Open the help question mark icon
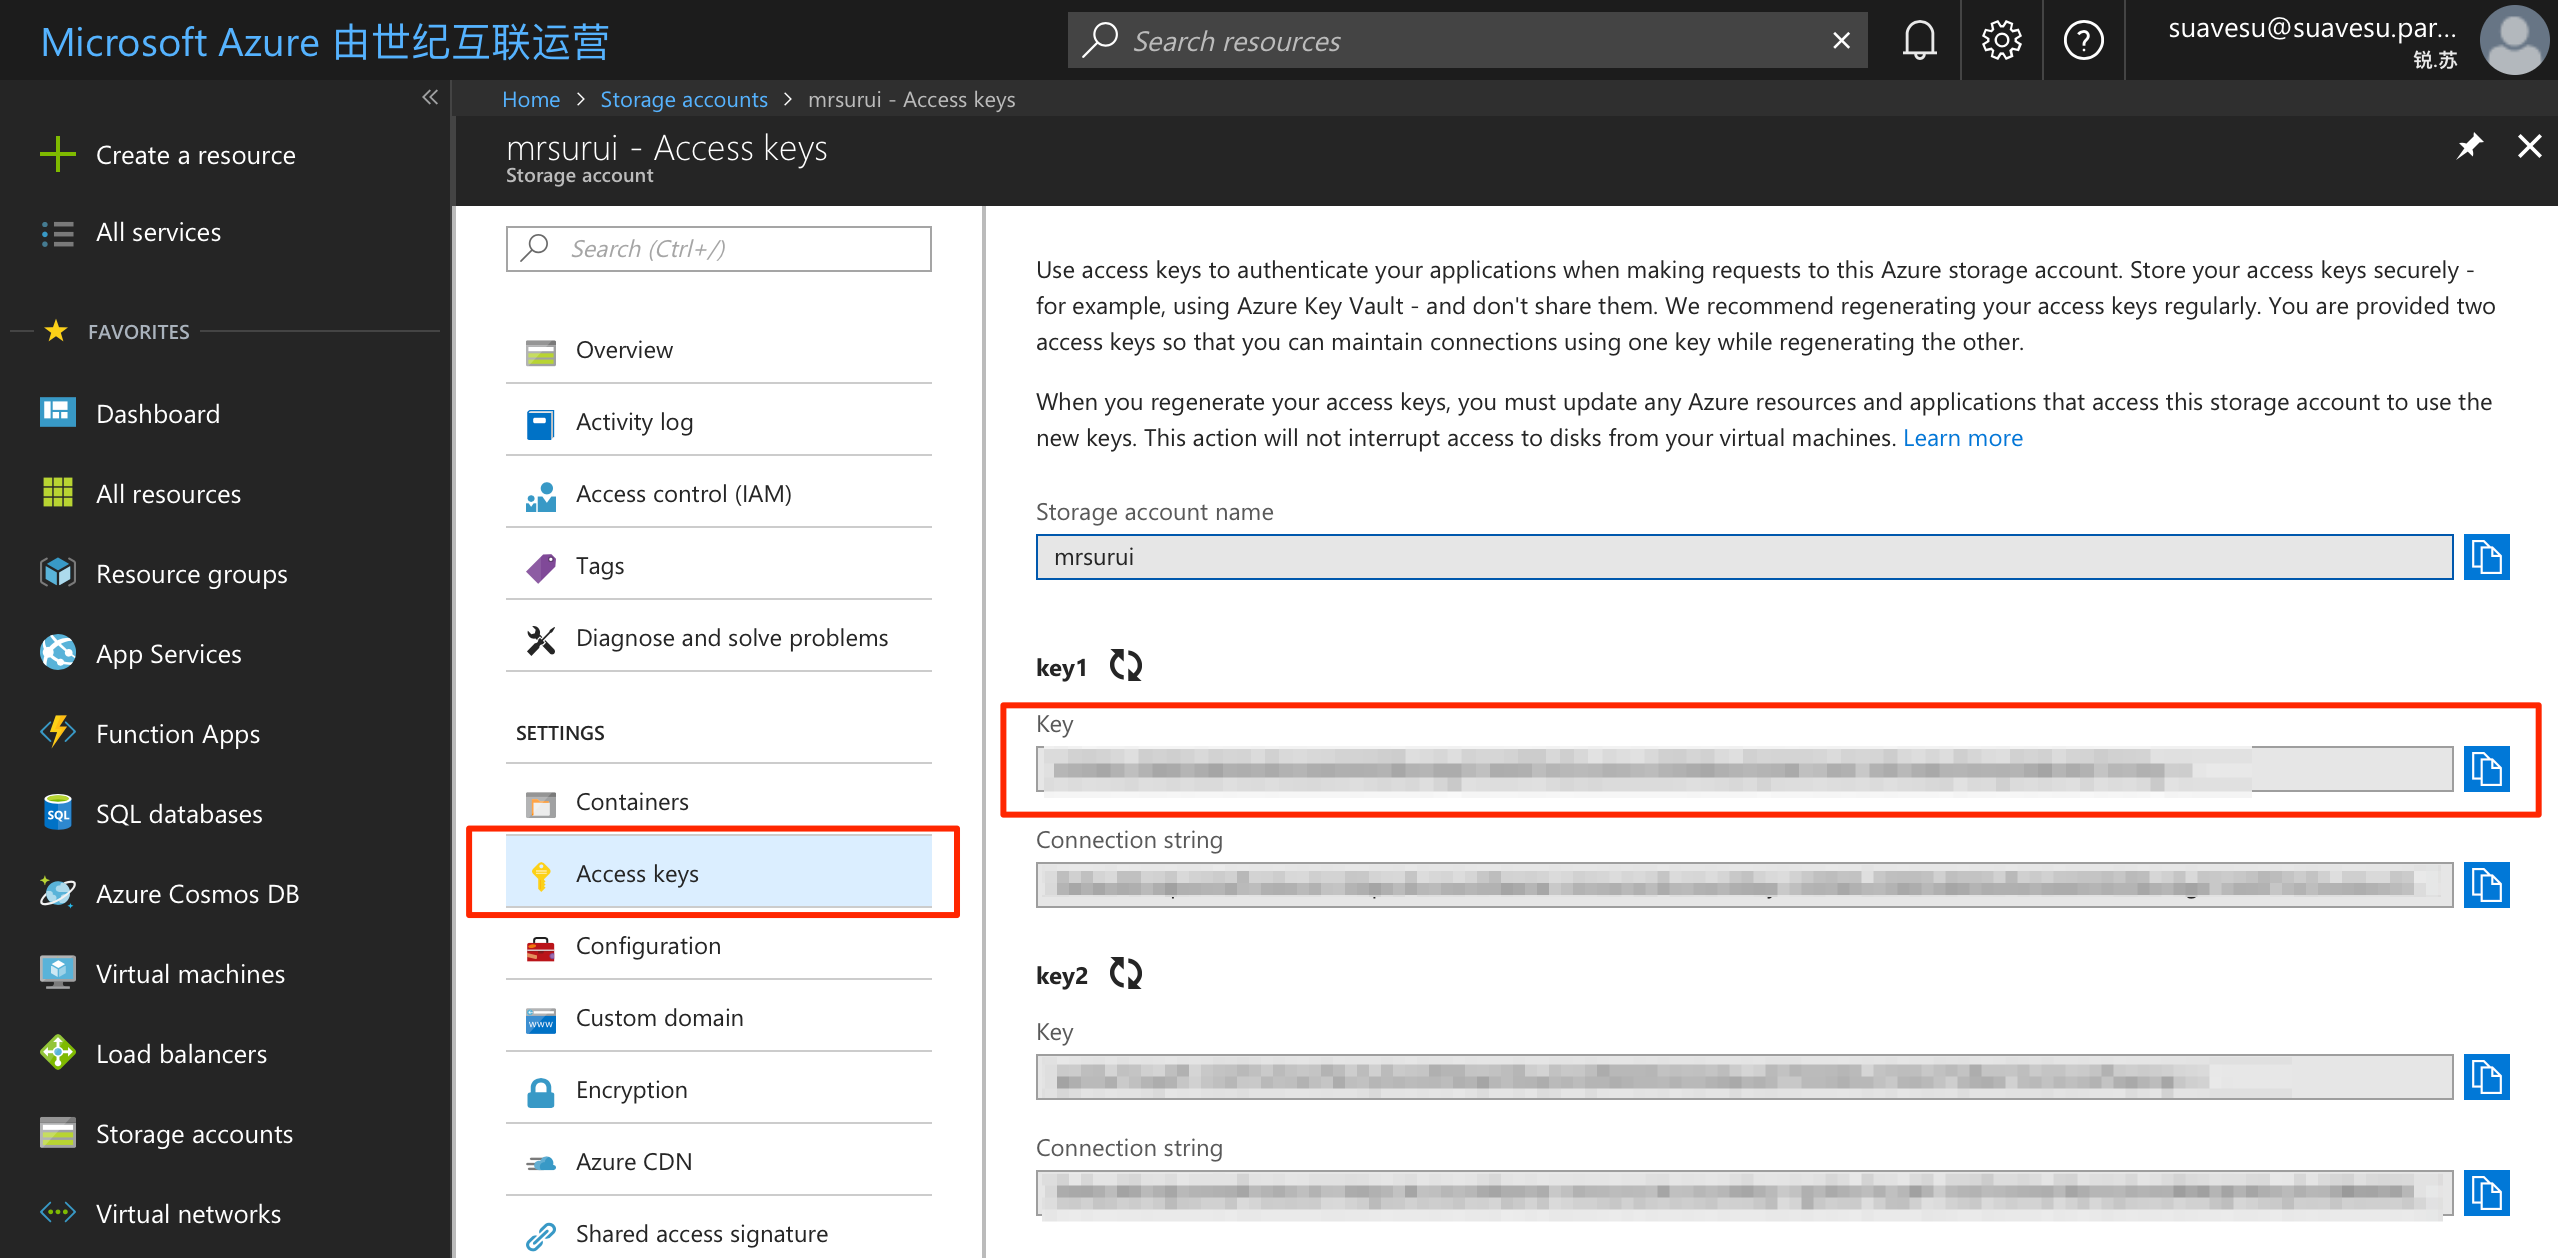The image size is (2558, 1258). tap(2083, 40)
